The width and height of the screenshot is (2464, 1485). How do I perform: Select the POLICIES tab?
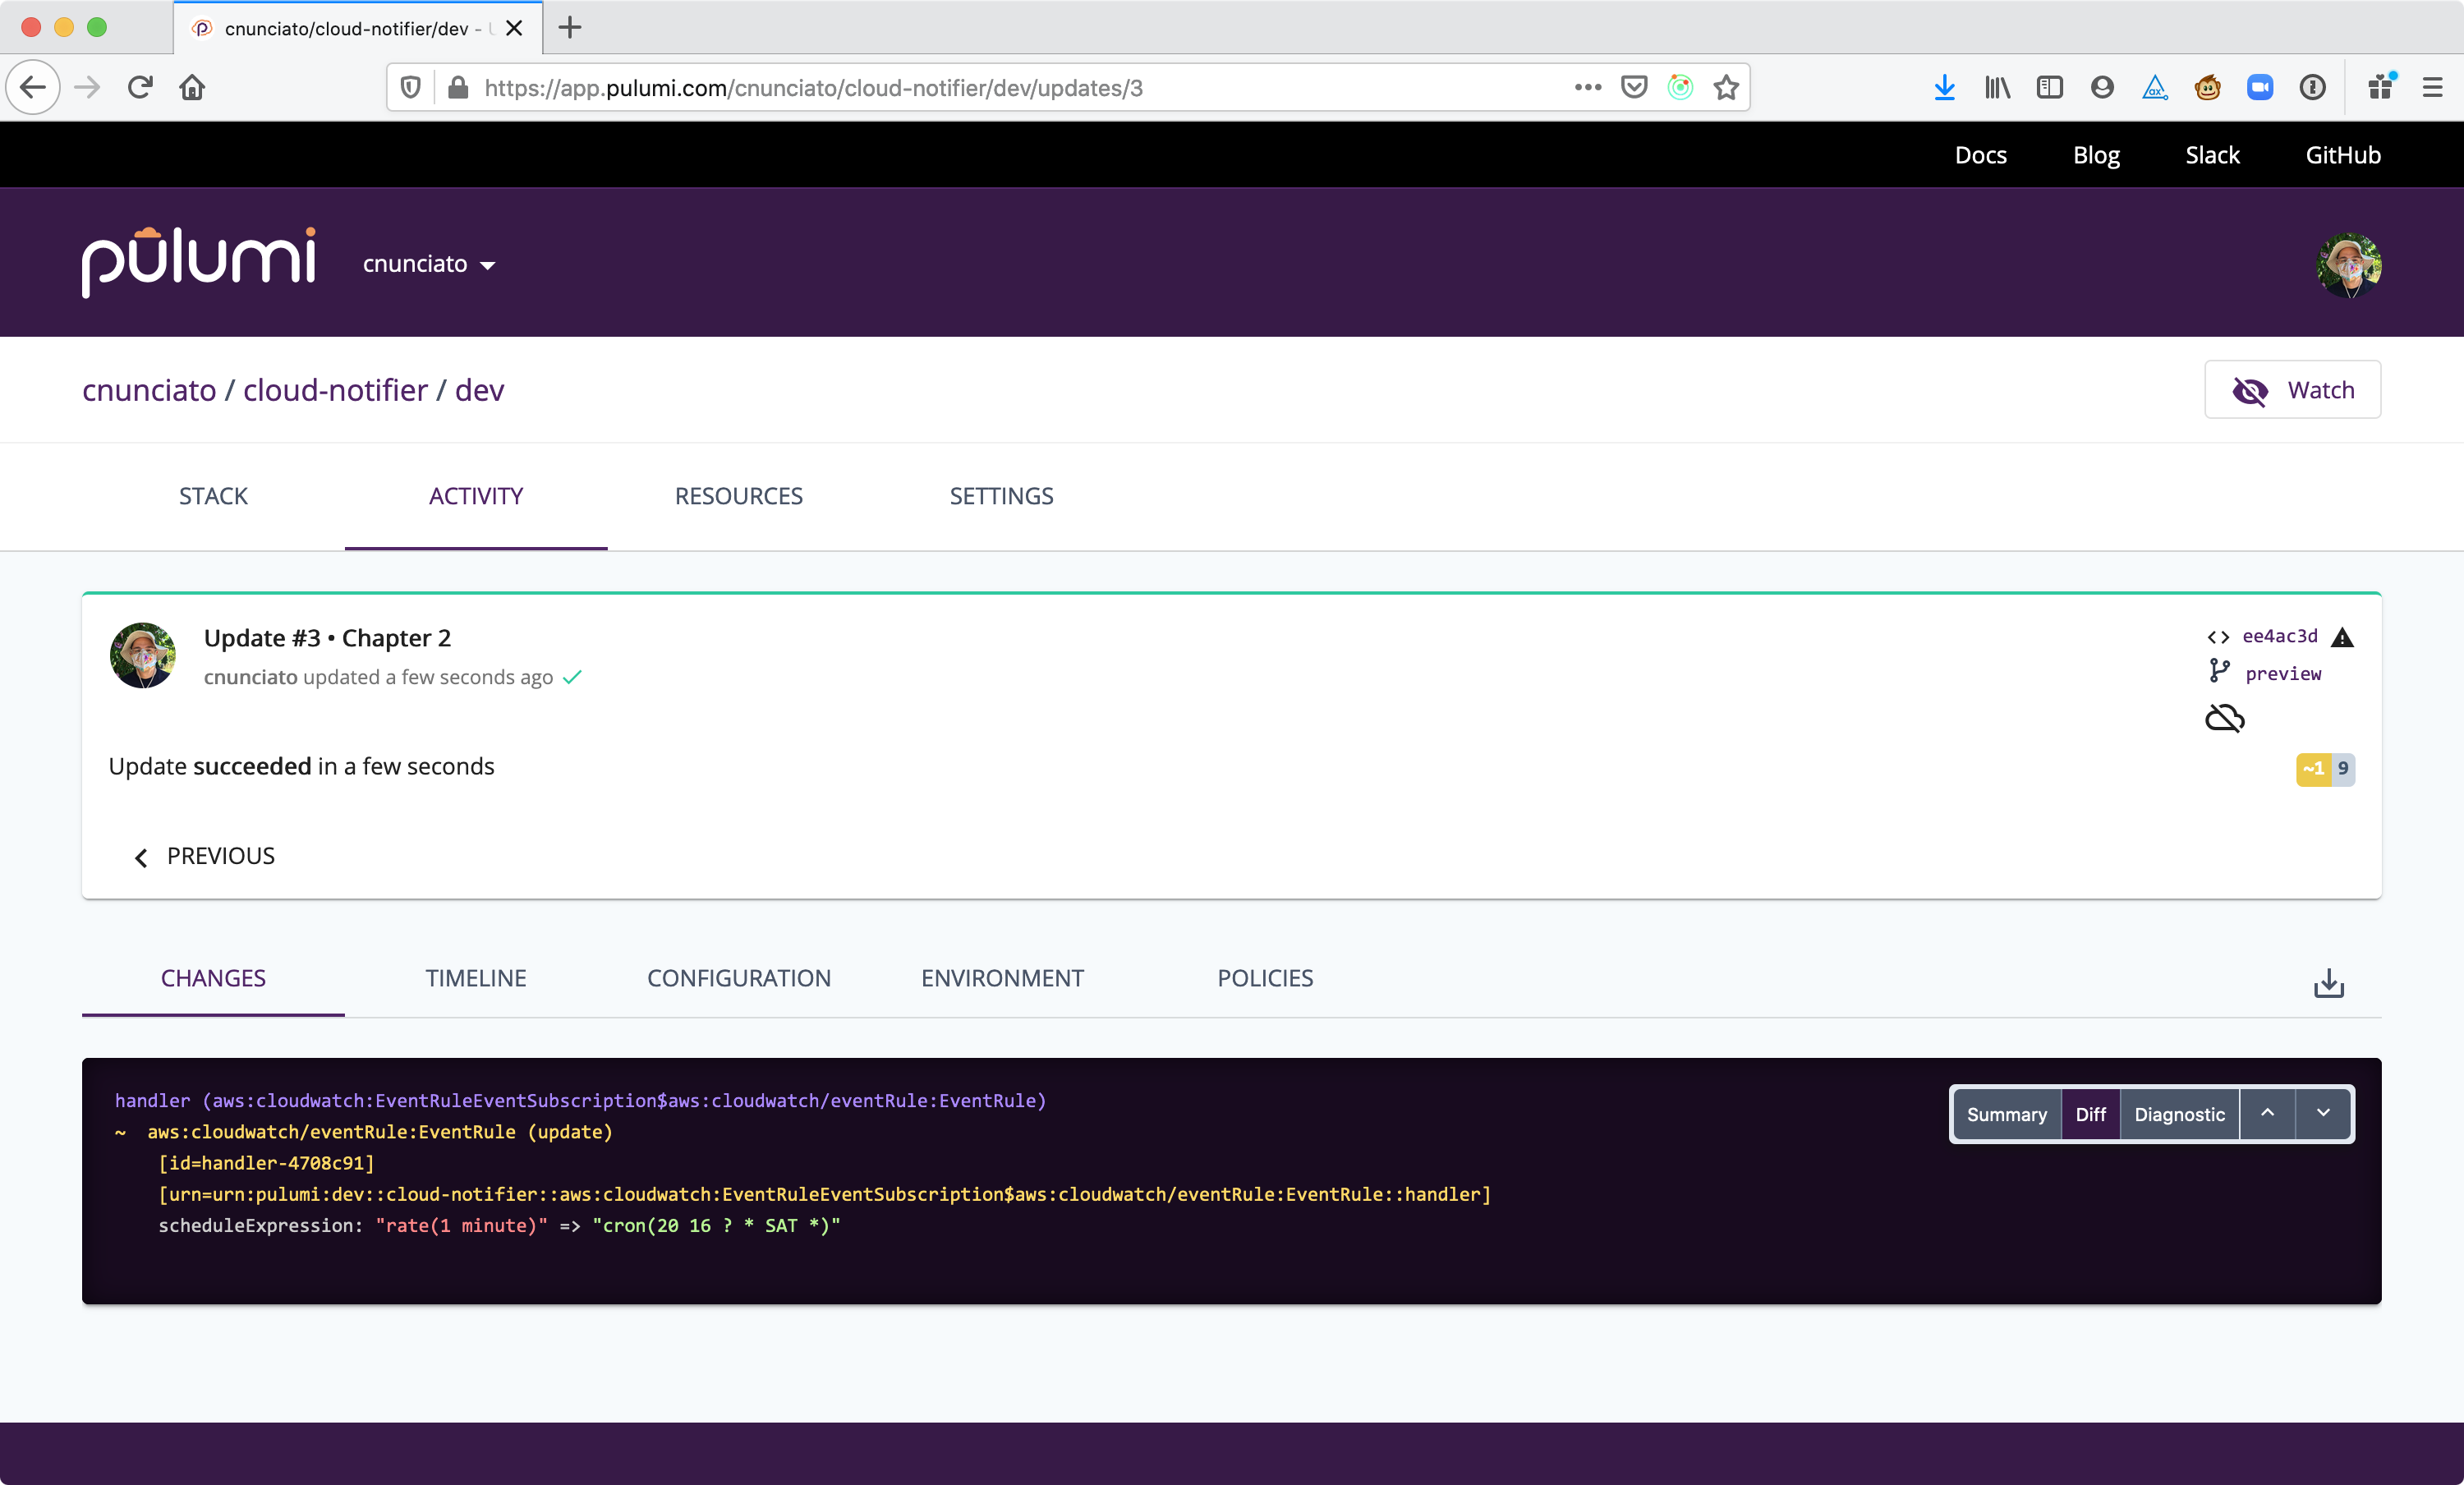[x=1265, y=978]
